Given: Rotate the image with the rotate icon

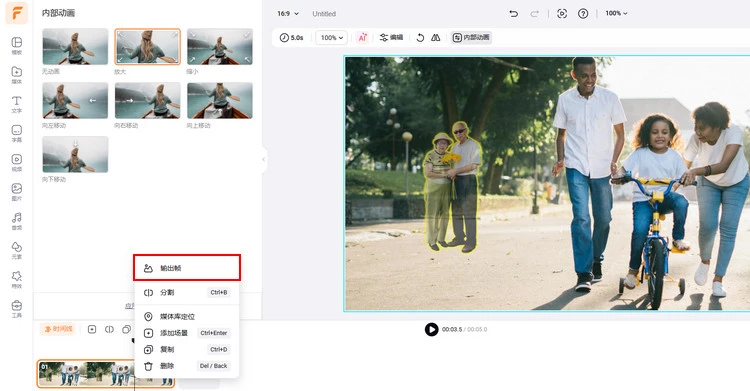Looking at the screenshot, I should (x=420, y=37).
